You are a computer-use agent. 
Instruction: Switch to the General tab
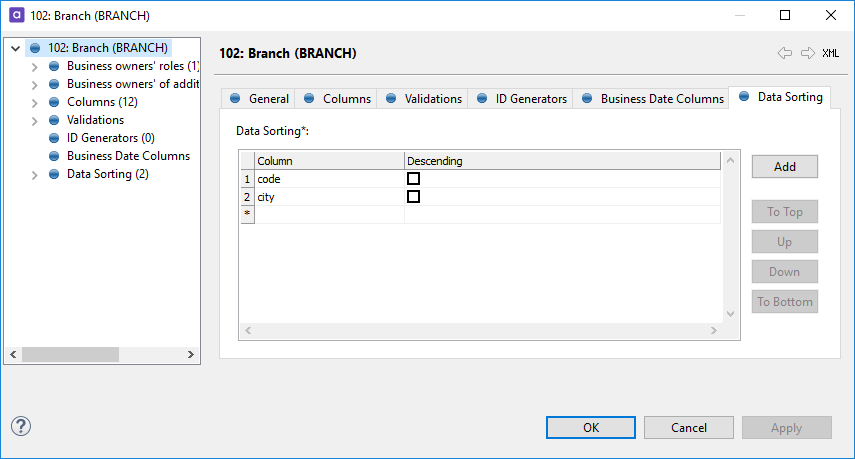pos(259,98)
